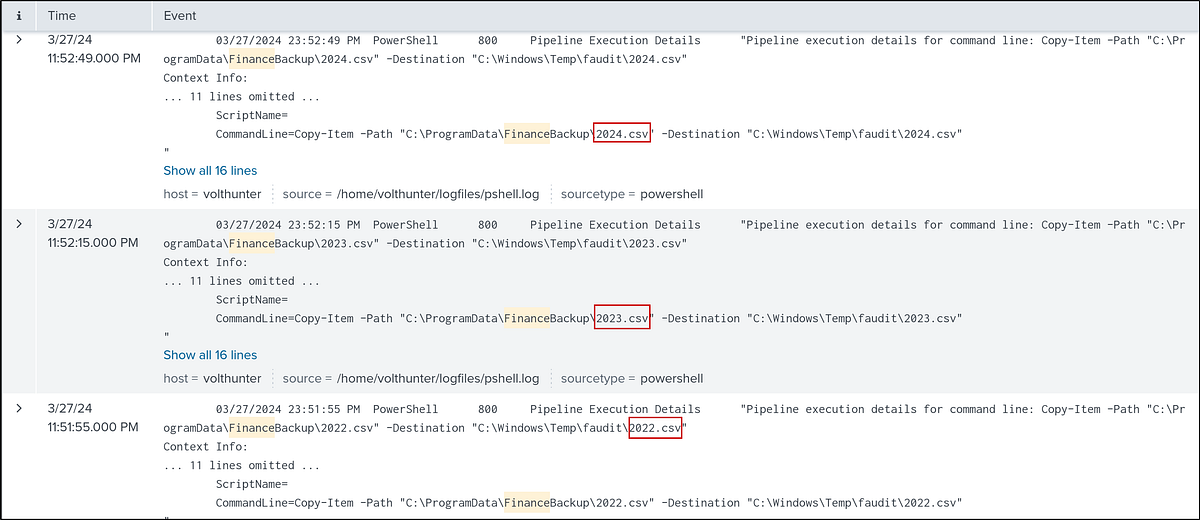Select the source pshell.log field in 2023.csv event

pos(410,379)
